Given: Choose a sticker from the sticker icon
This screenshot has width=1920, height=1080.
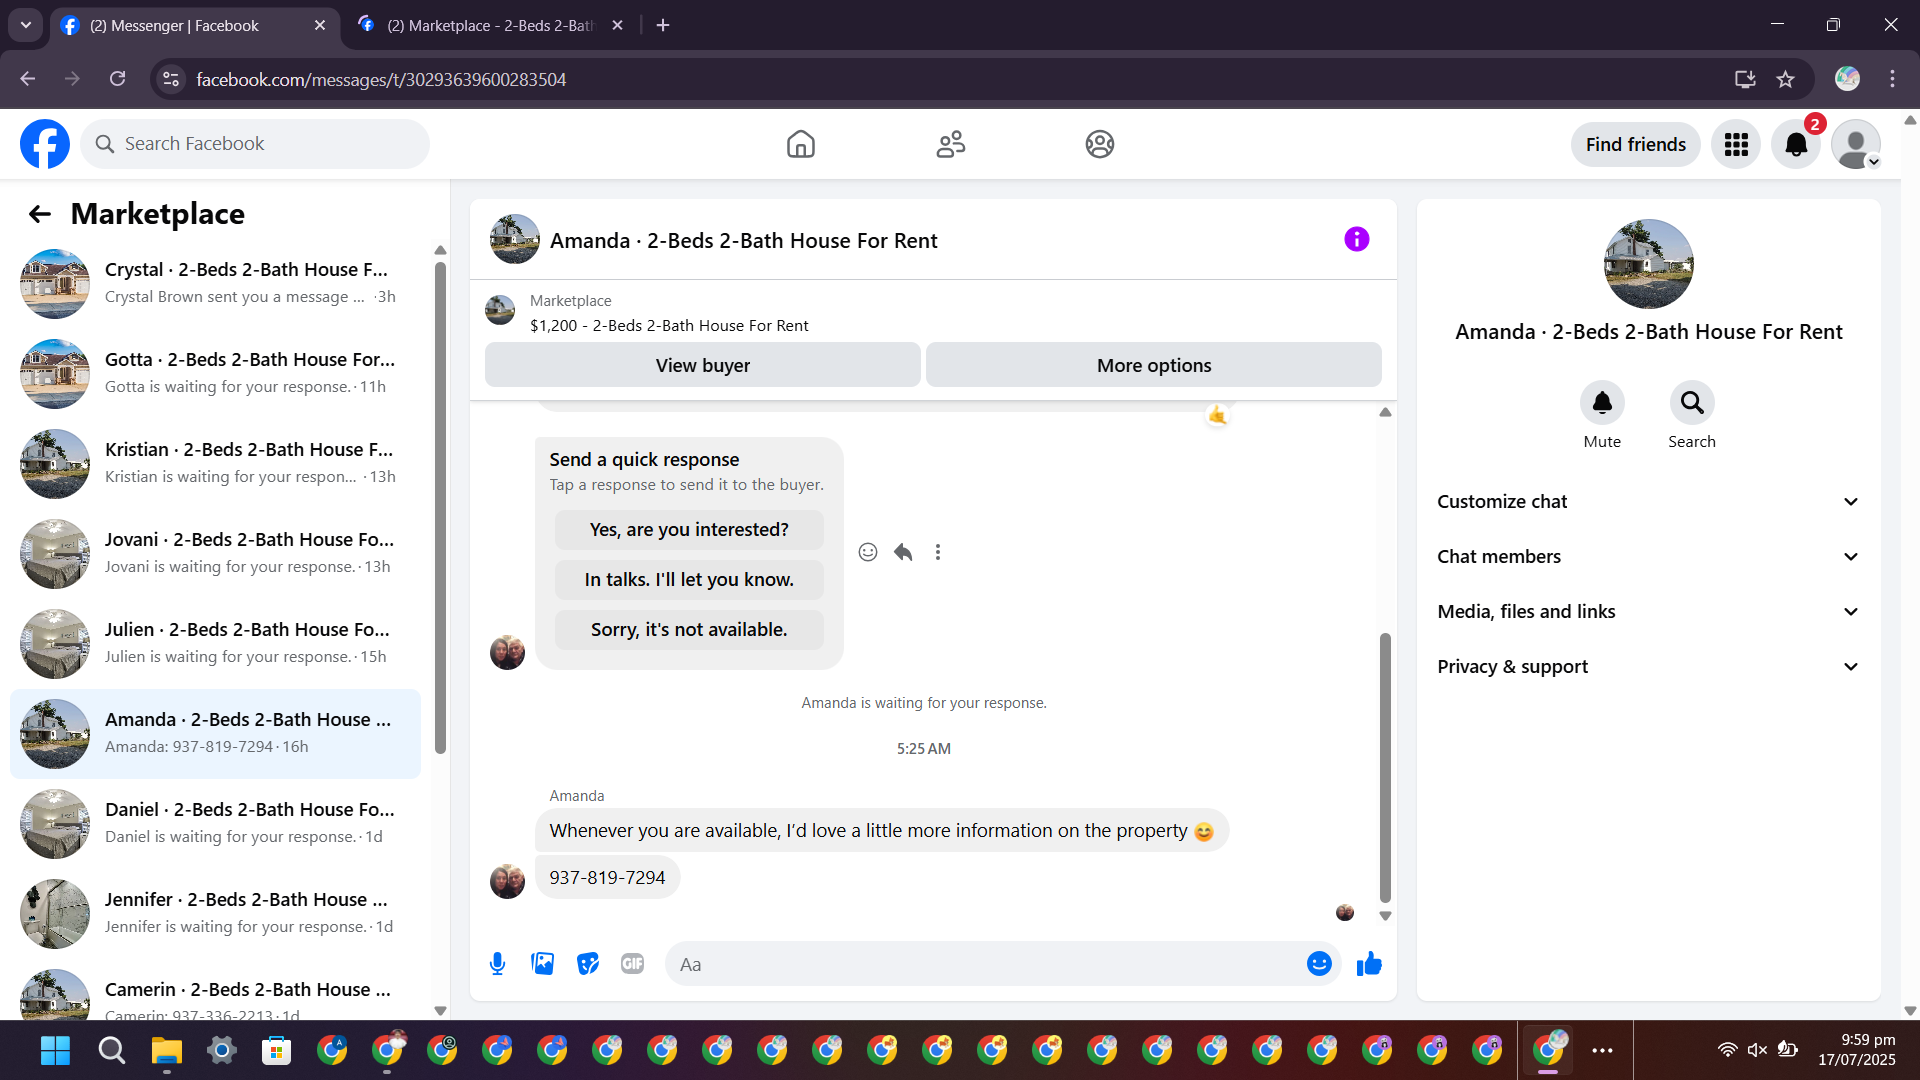Looking at the screenshot, I should [588, 964].
